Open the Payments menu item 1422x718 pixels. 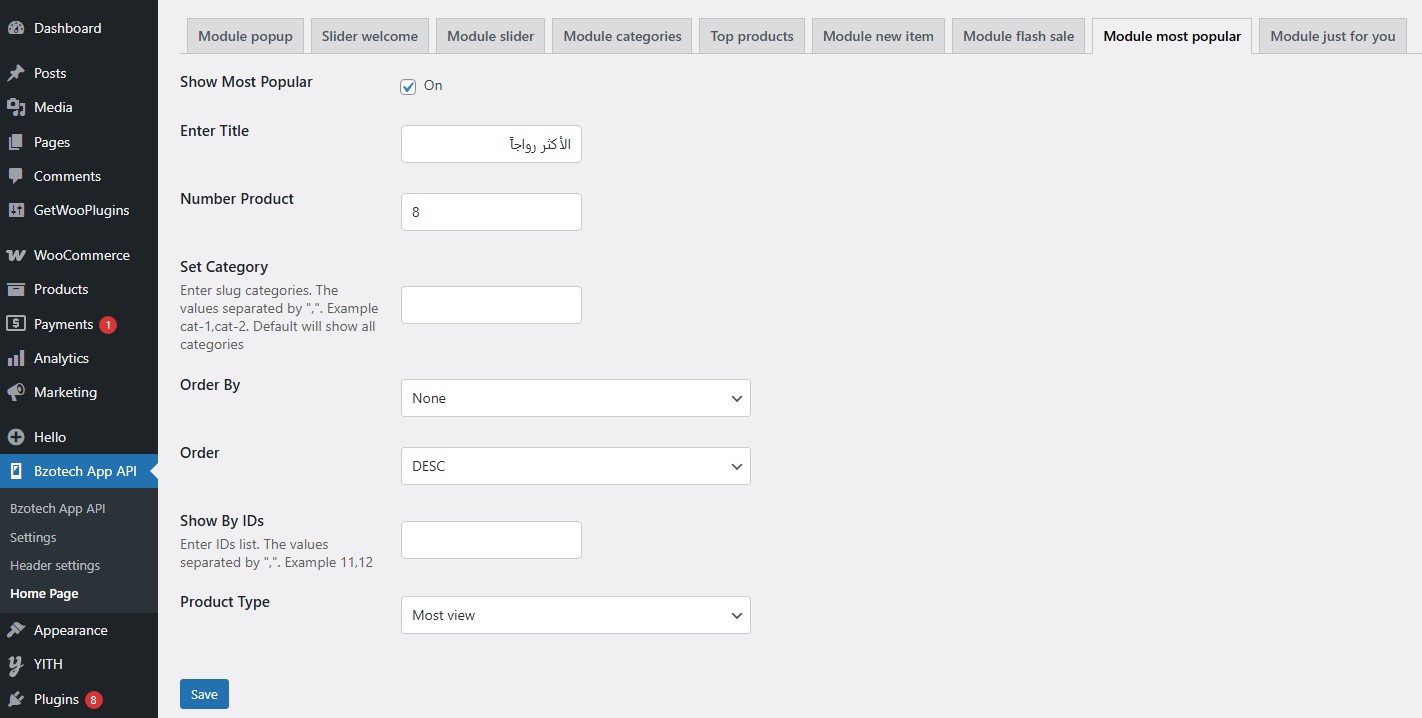coord(79,324)
